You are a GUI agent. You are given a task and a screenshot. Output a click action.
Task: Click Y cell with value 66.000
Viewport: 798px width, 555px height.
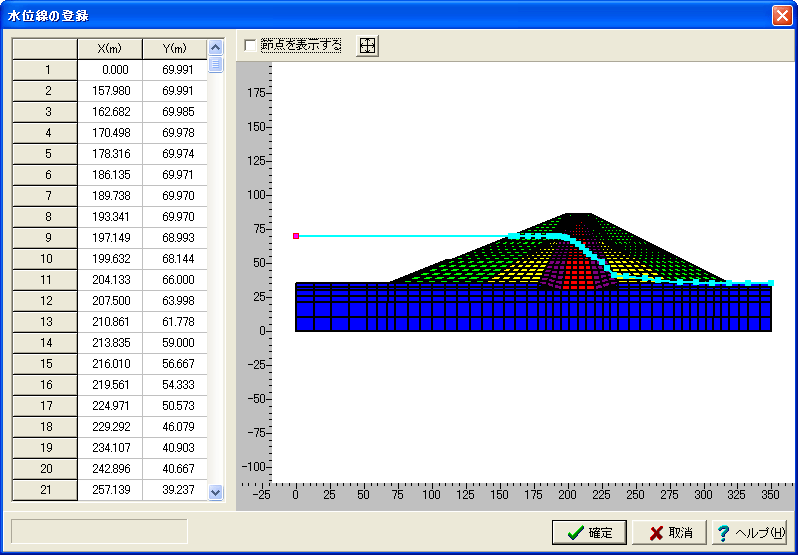coord(175,280)
